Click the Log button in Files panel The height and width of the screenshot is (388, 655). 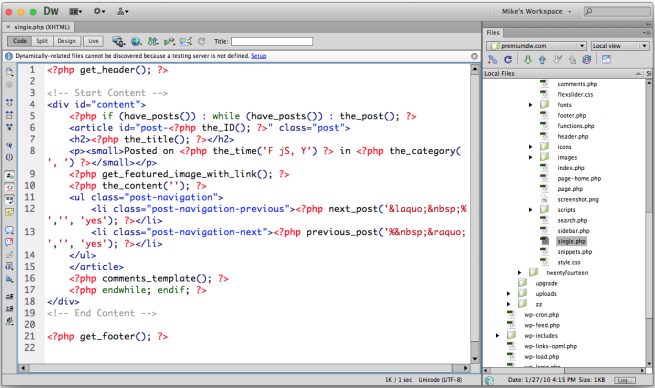click(x=625, y=380)
